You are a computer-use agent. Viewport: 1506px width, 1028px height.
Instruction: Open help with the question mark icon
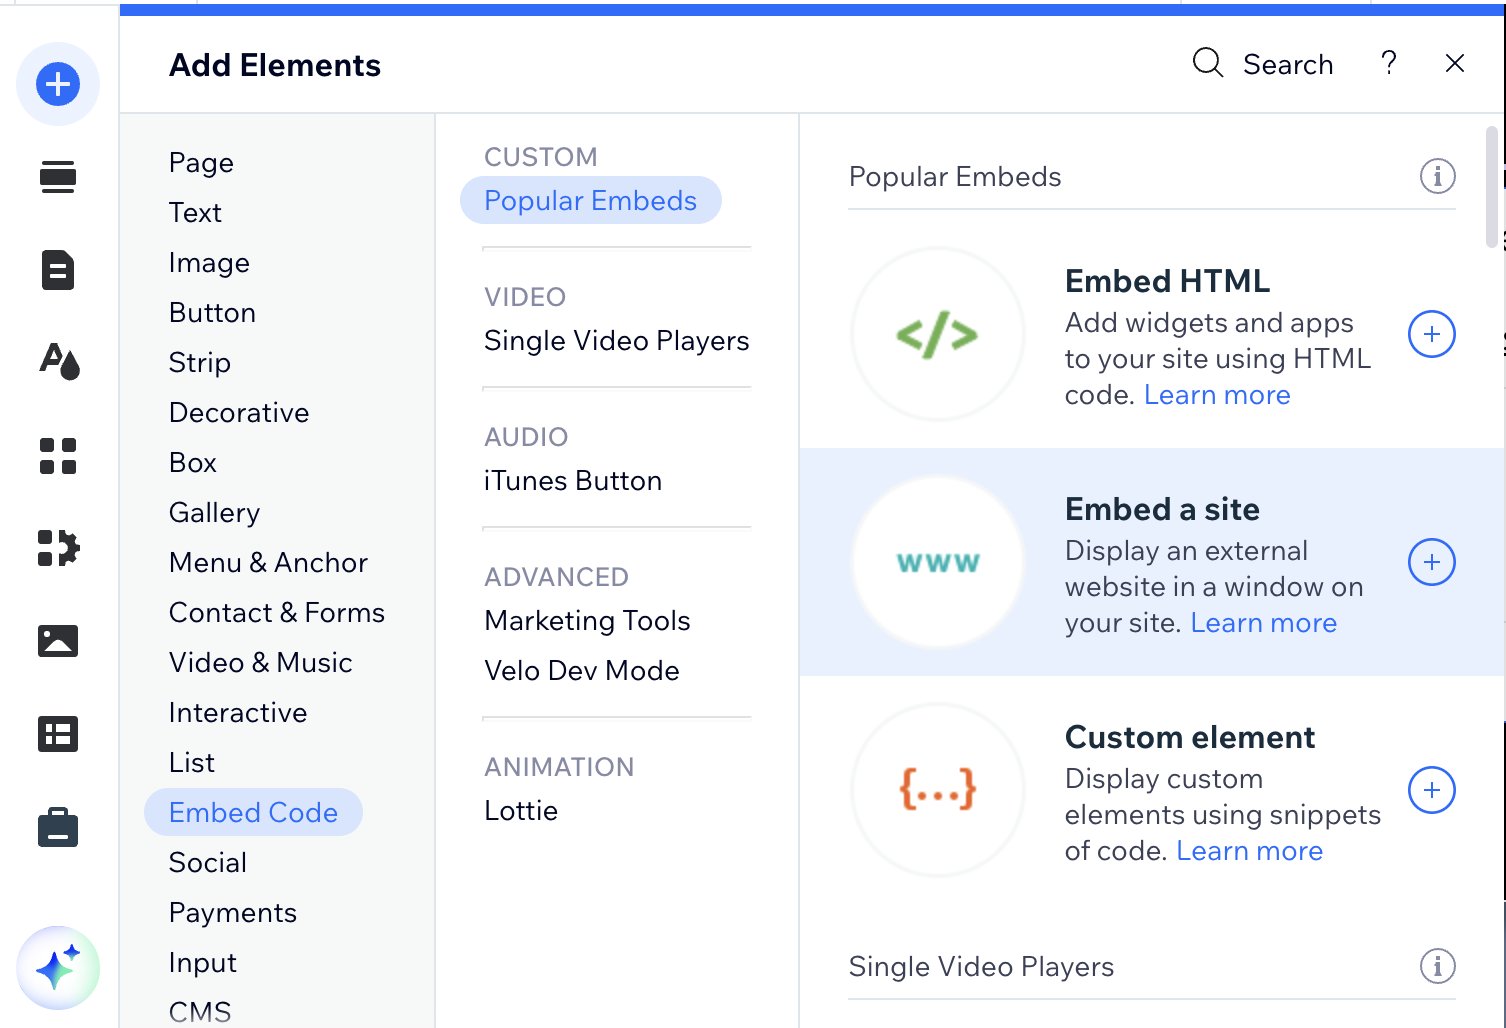pos(1389,63)
